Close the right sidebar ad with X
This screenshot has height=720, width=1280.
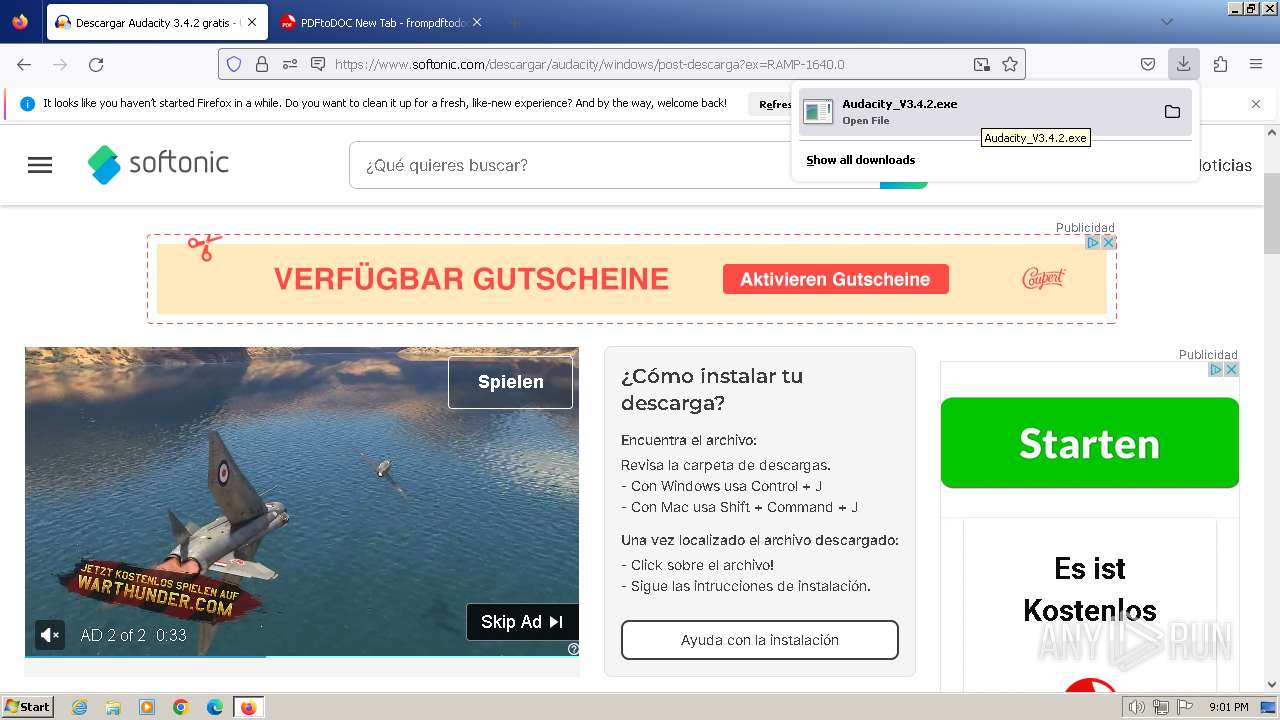(x=1232, y=369)
